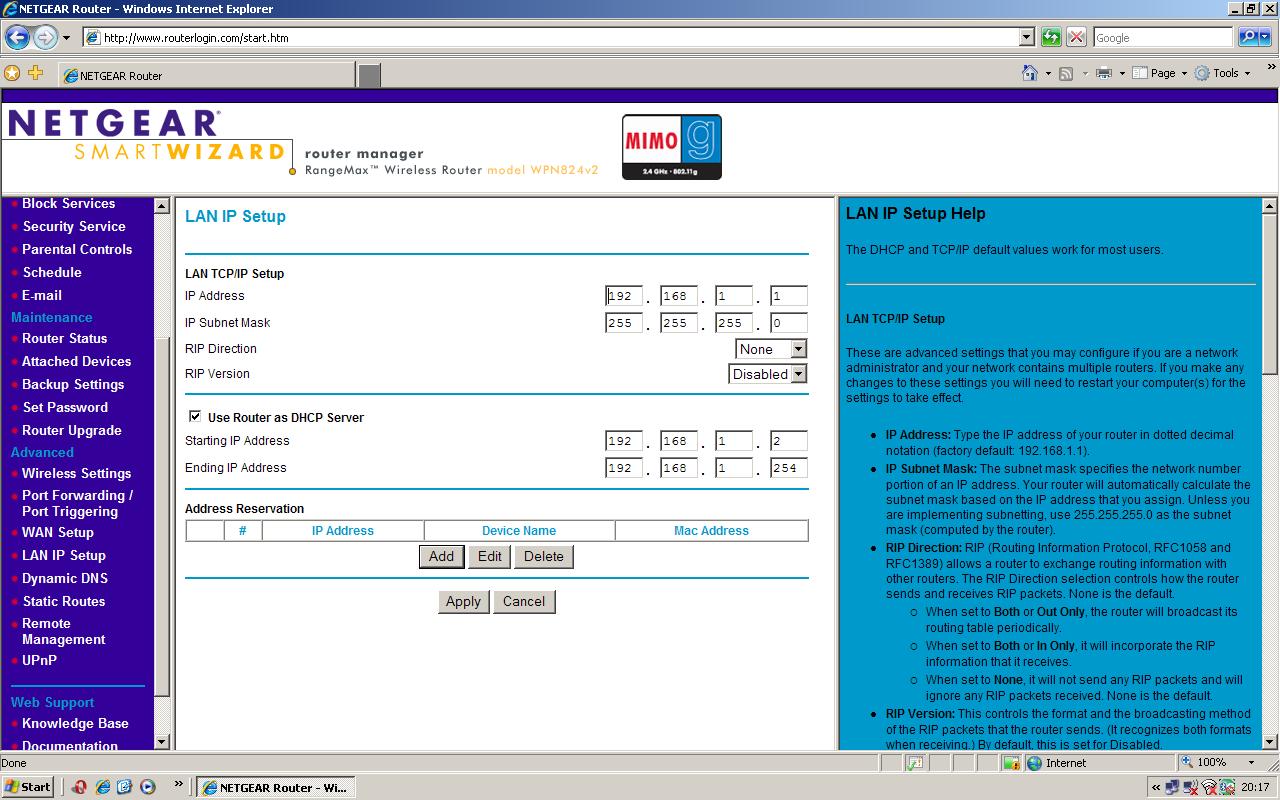The width and height of the screenshot is (1280, 800).
Task: Click Ending IP Address last octet field
Action: click(x=788, y=468)
